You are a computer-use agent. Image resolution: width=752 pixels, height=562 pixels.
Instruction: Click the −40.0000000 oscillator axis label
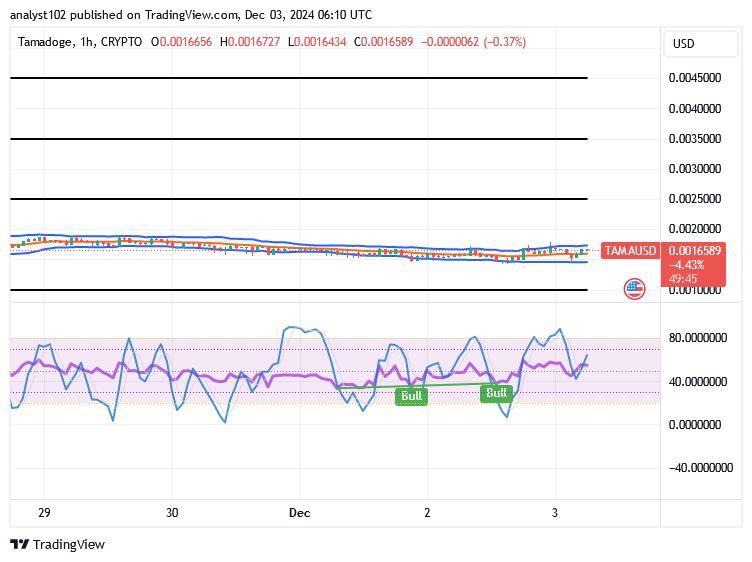(x=701, y=468)
